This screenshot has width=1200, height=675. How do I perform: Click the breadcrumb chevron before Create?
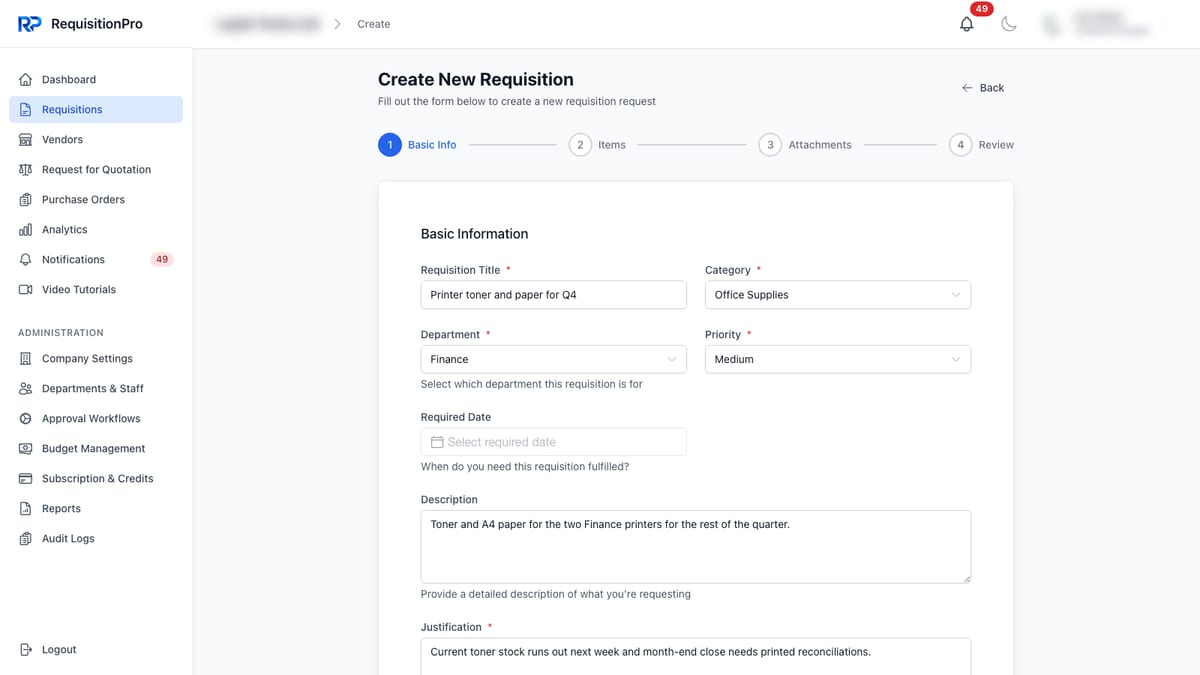(x=337, y=24)
